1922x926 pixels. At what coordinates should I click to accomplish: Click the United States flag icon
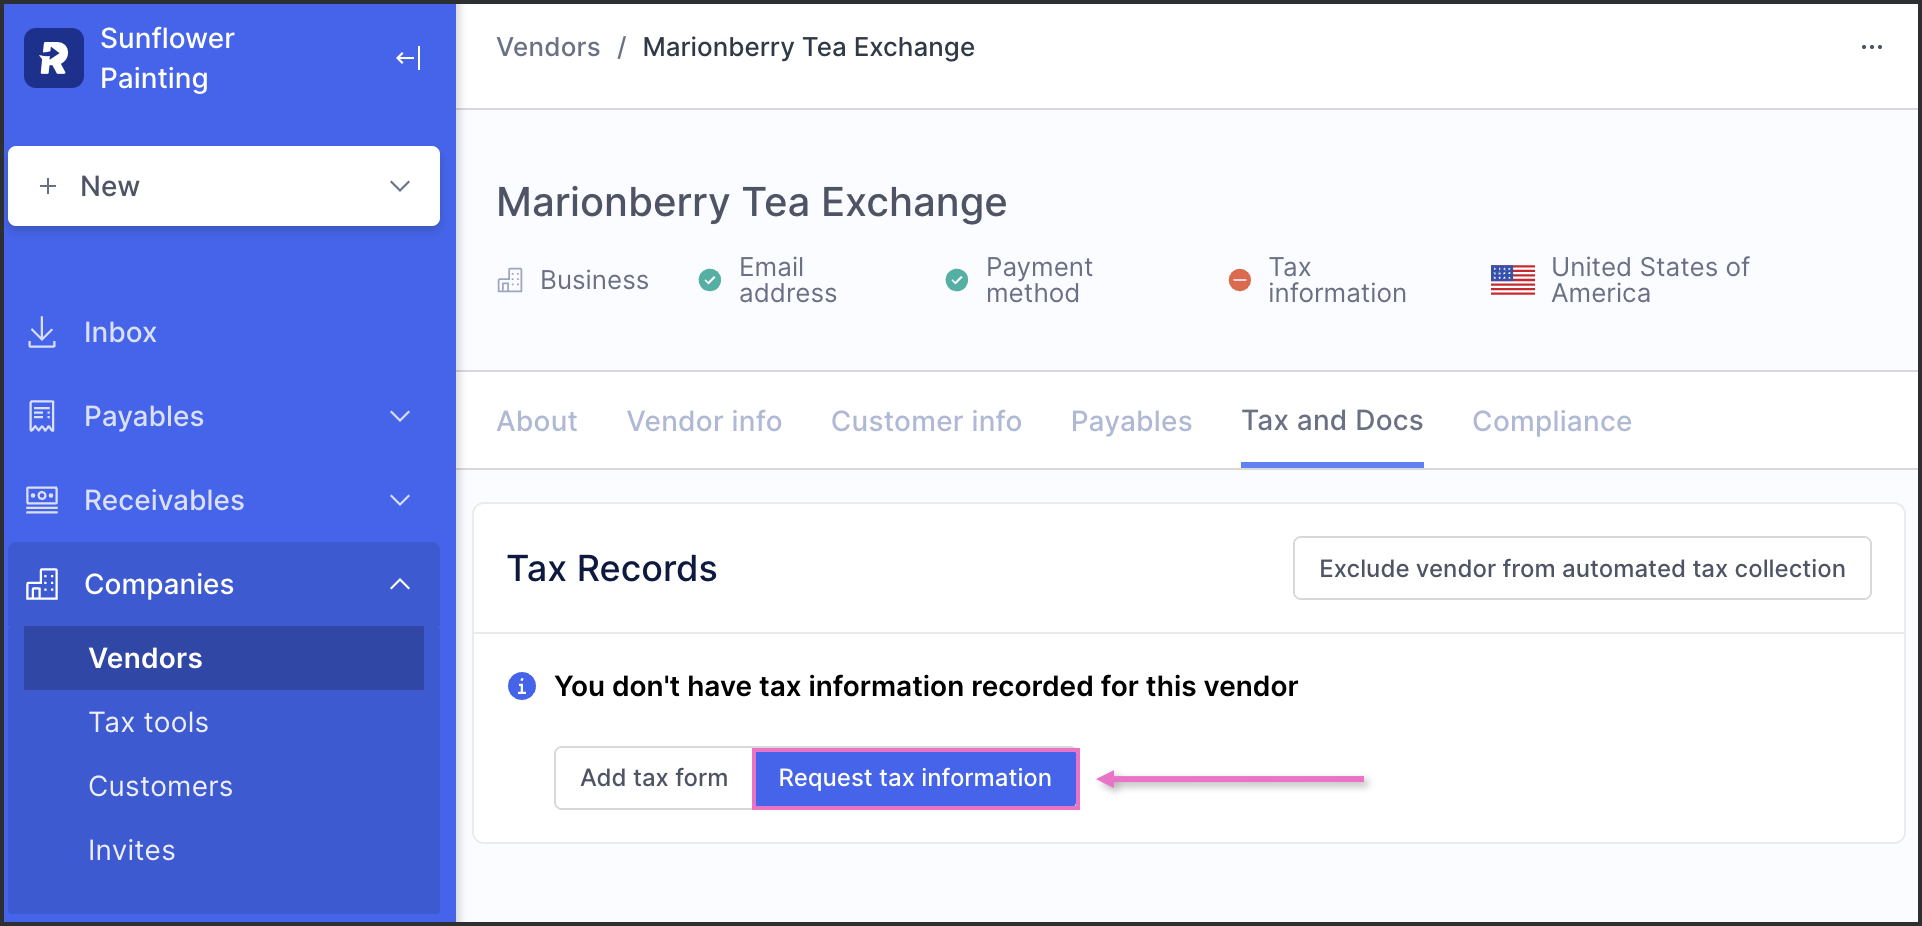coord(1512,280)
